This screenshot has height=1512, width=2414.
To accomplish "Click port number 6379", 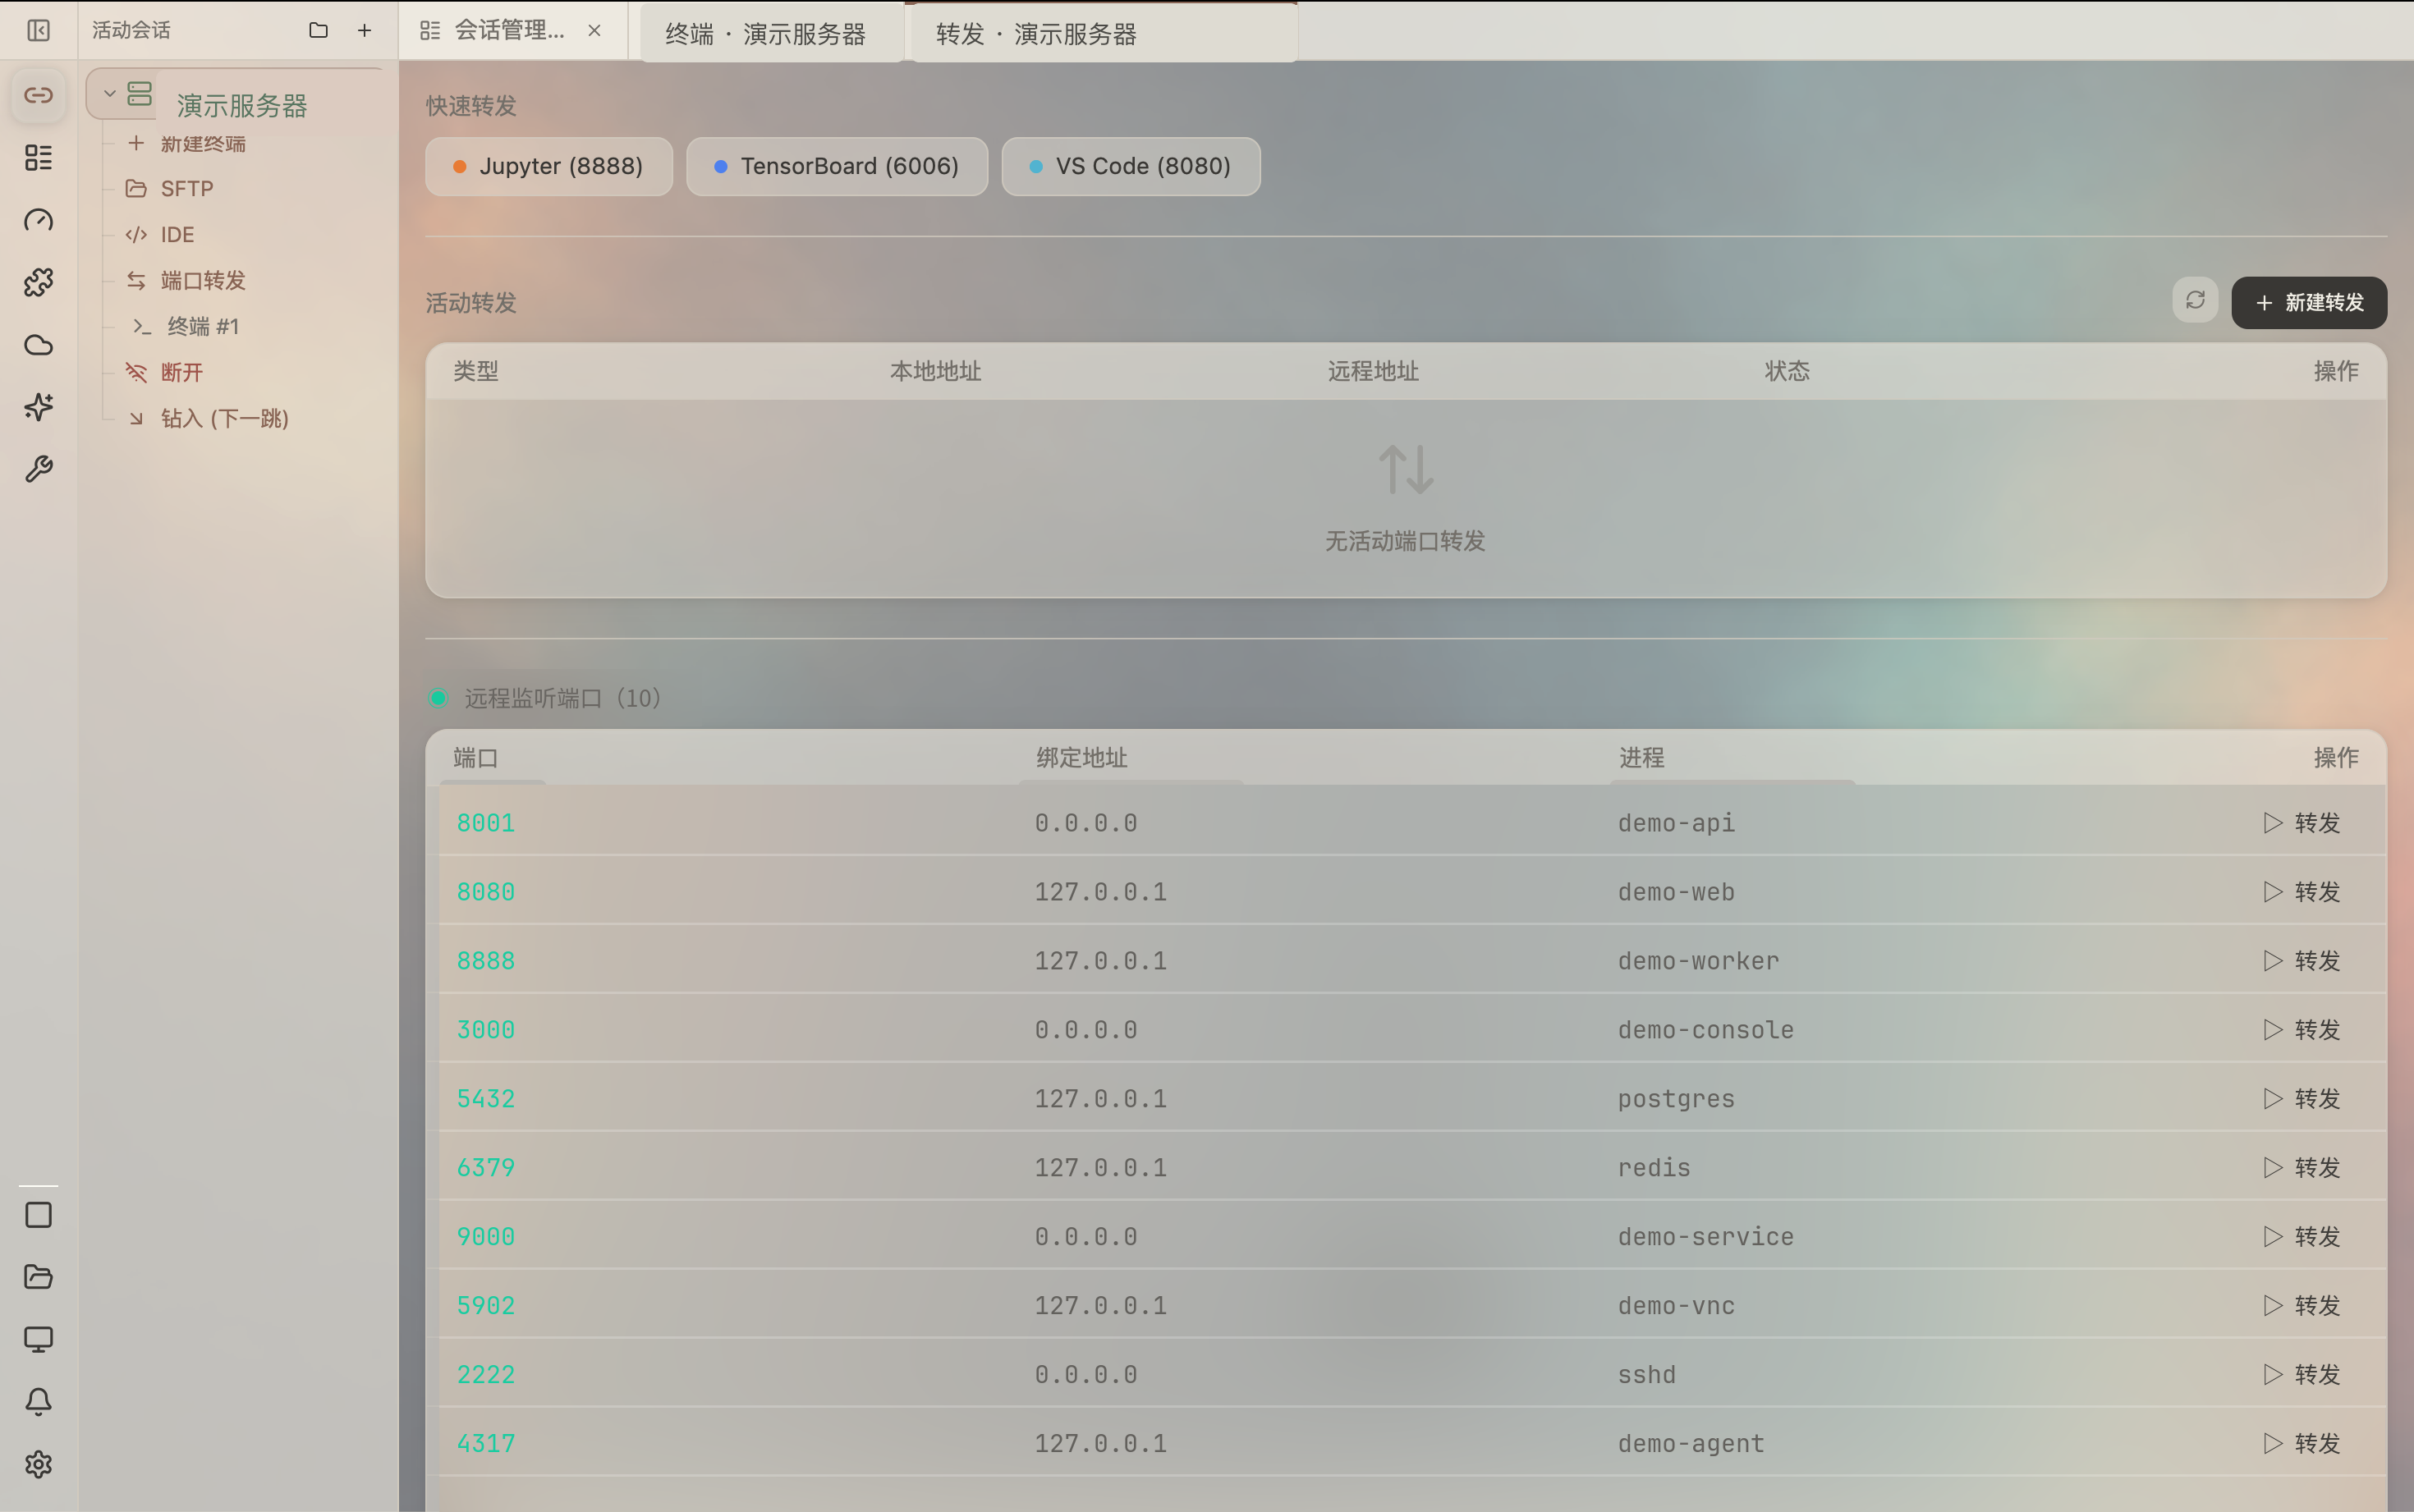I will click(x=486, y=1168).
